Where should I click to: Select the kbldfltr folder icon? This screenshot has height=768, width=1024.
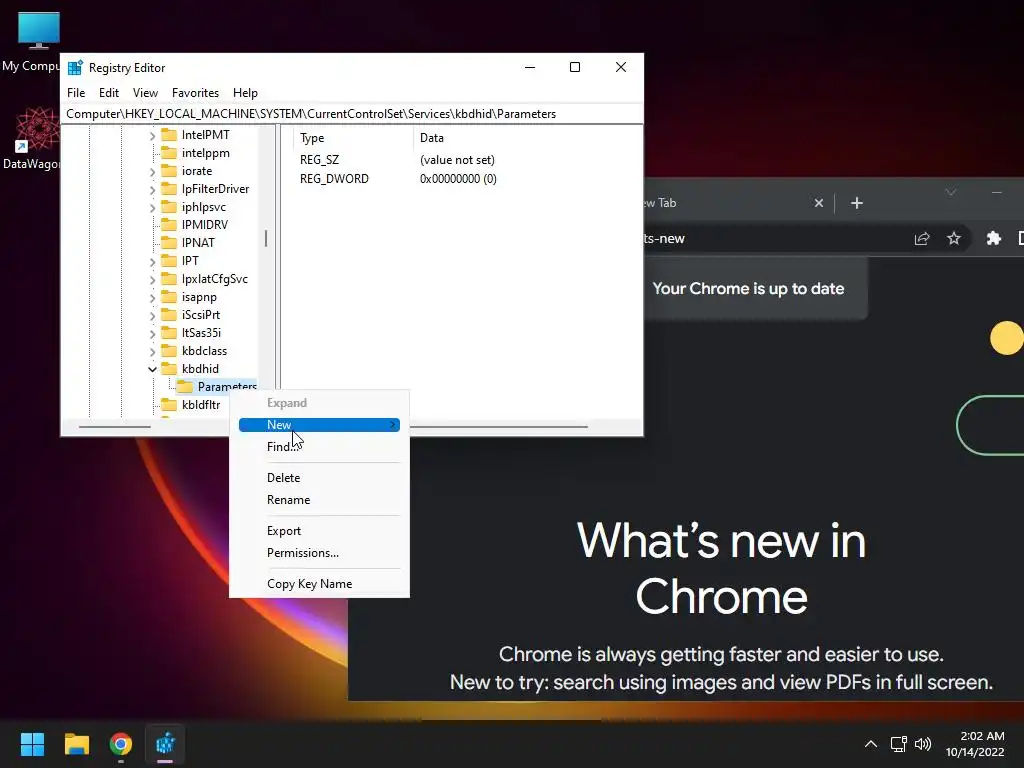(169, 405)
